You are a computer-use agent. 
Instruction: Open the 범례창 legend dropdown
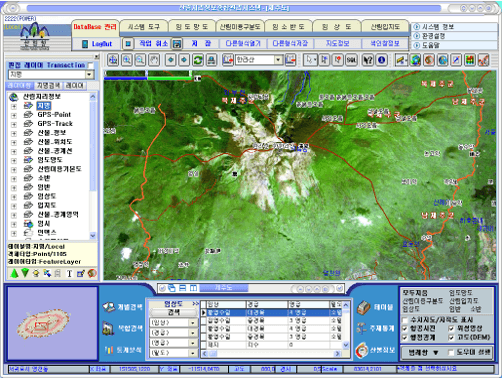pyautogui.click(x=424, y=352)
